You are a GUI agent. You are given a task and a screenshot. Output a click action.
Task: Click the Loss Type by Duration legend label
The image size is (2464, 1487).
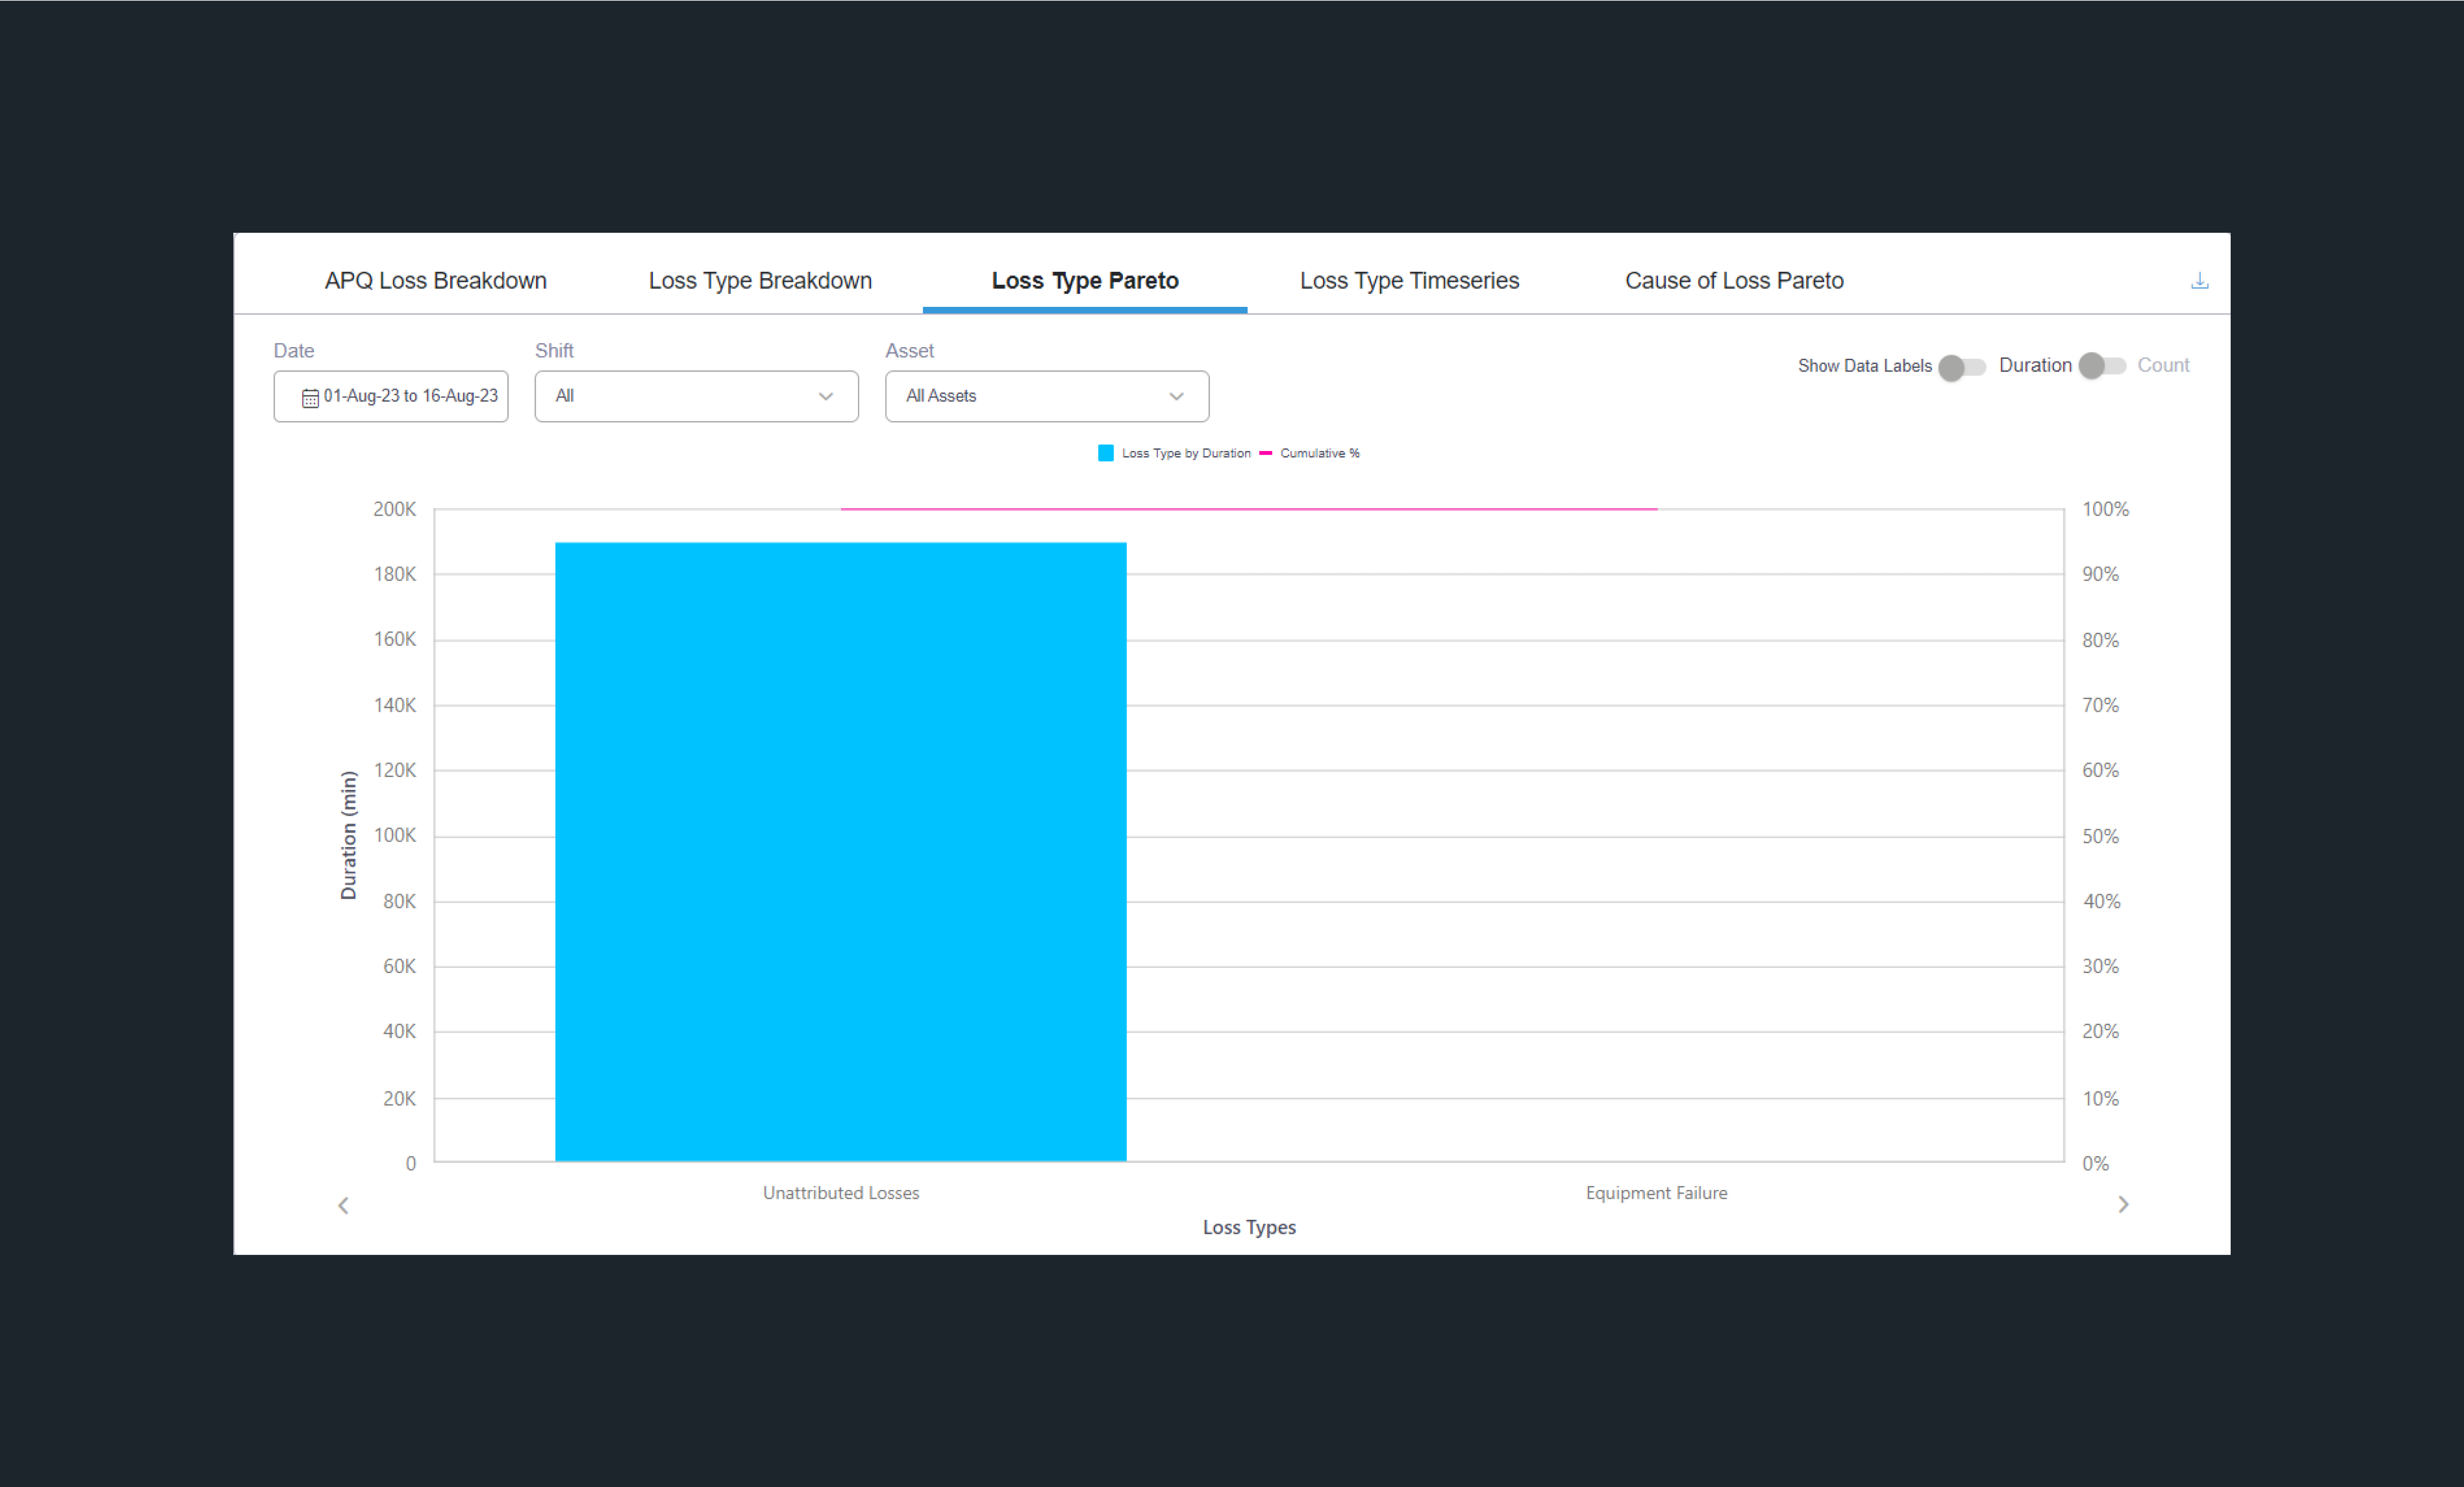coord(1186,453)
